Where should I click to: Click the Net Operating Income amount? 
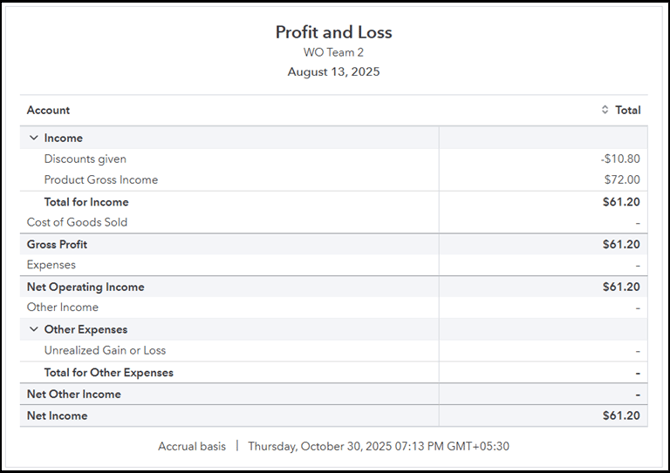622,287
